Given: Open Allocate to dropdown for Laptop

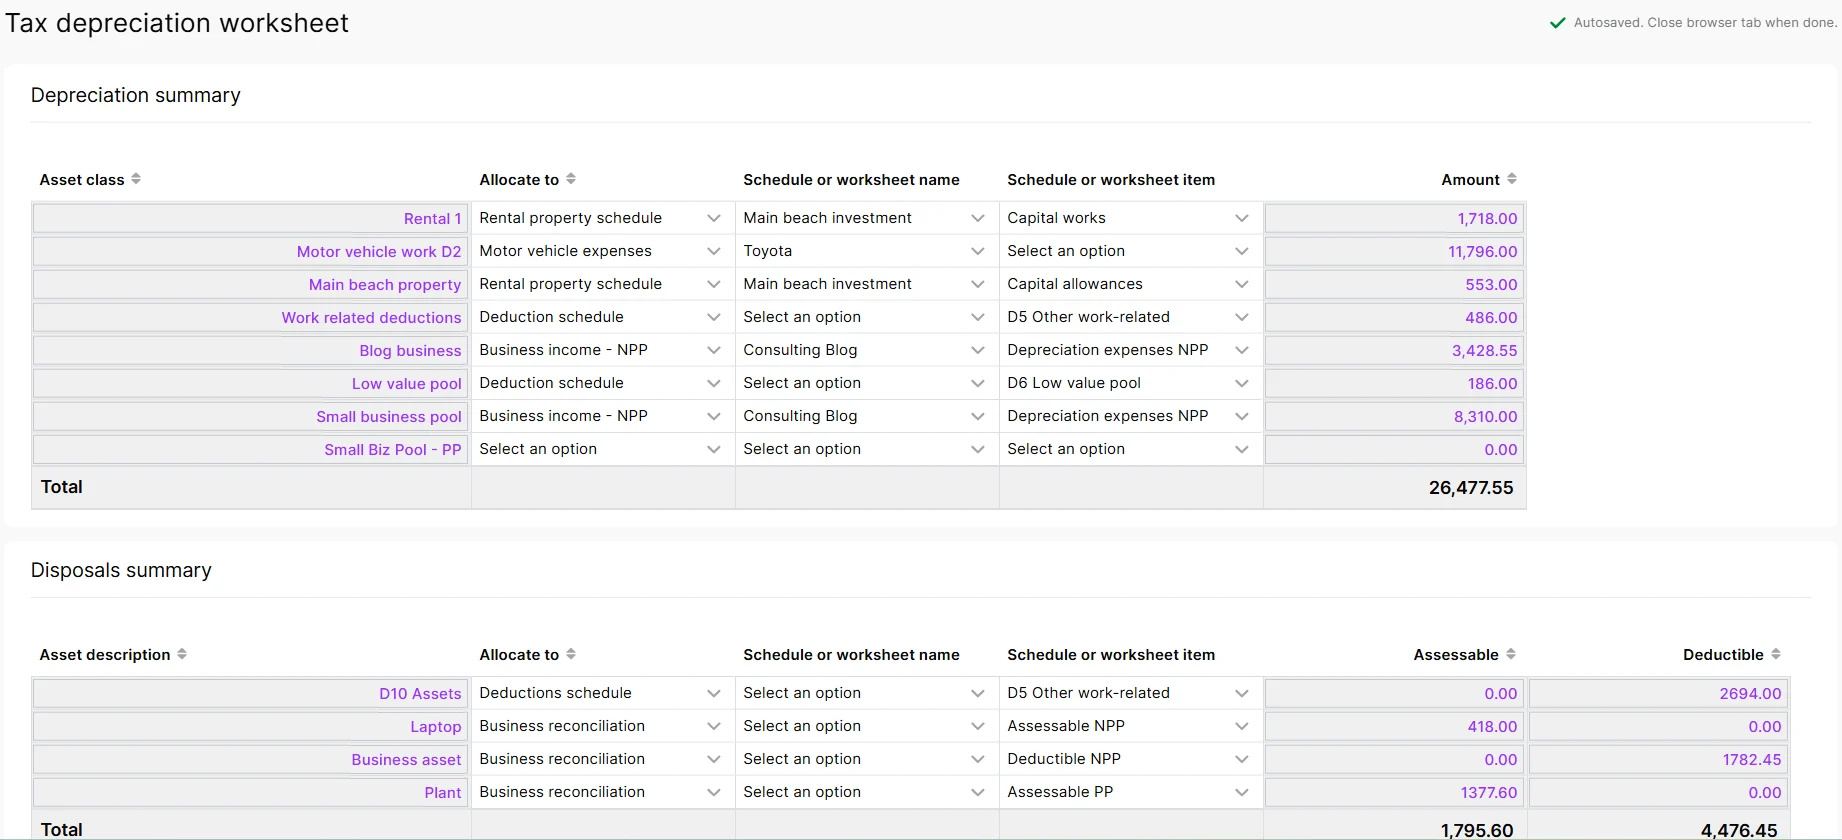Looking at the screenshot, I should coord(601,726).
